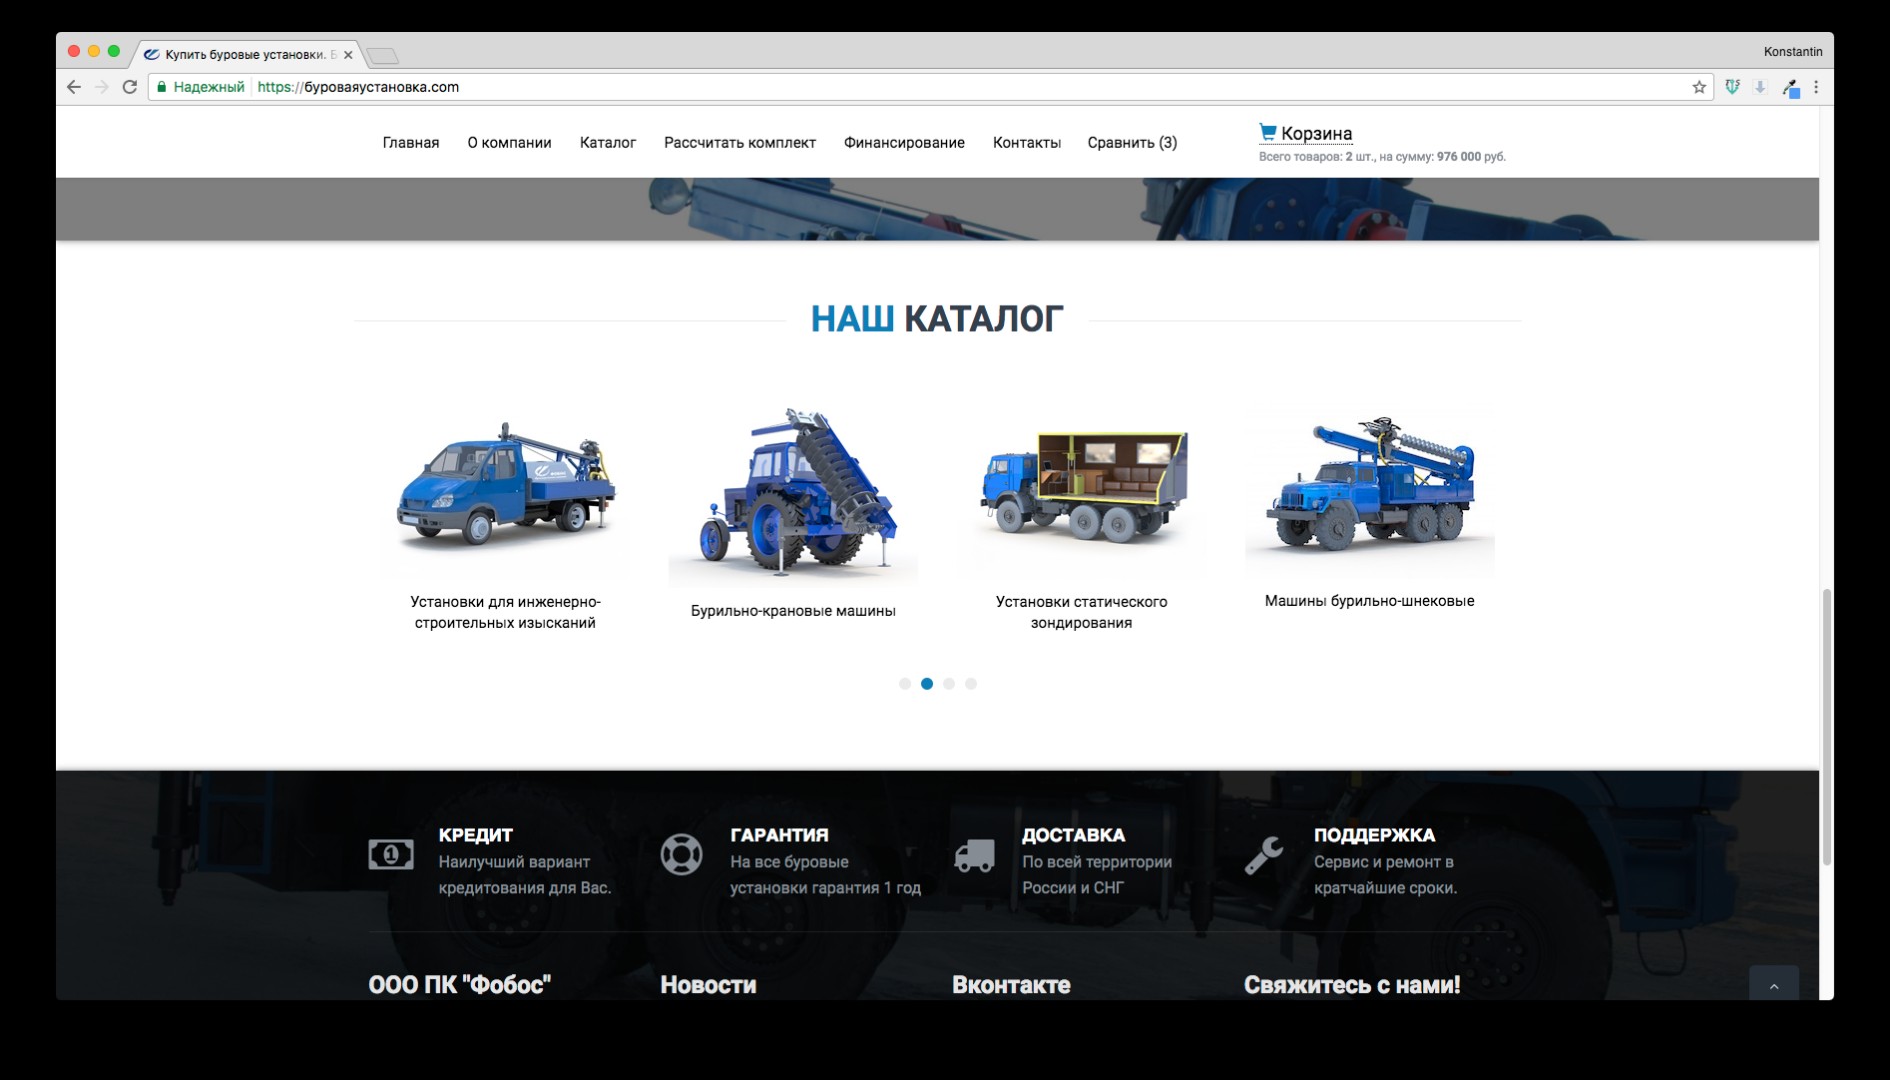Open the Каталог menu item
The image size is (1890, 1080).
(x=607, y=143)
